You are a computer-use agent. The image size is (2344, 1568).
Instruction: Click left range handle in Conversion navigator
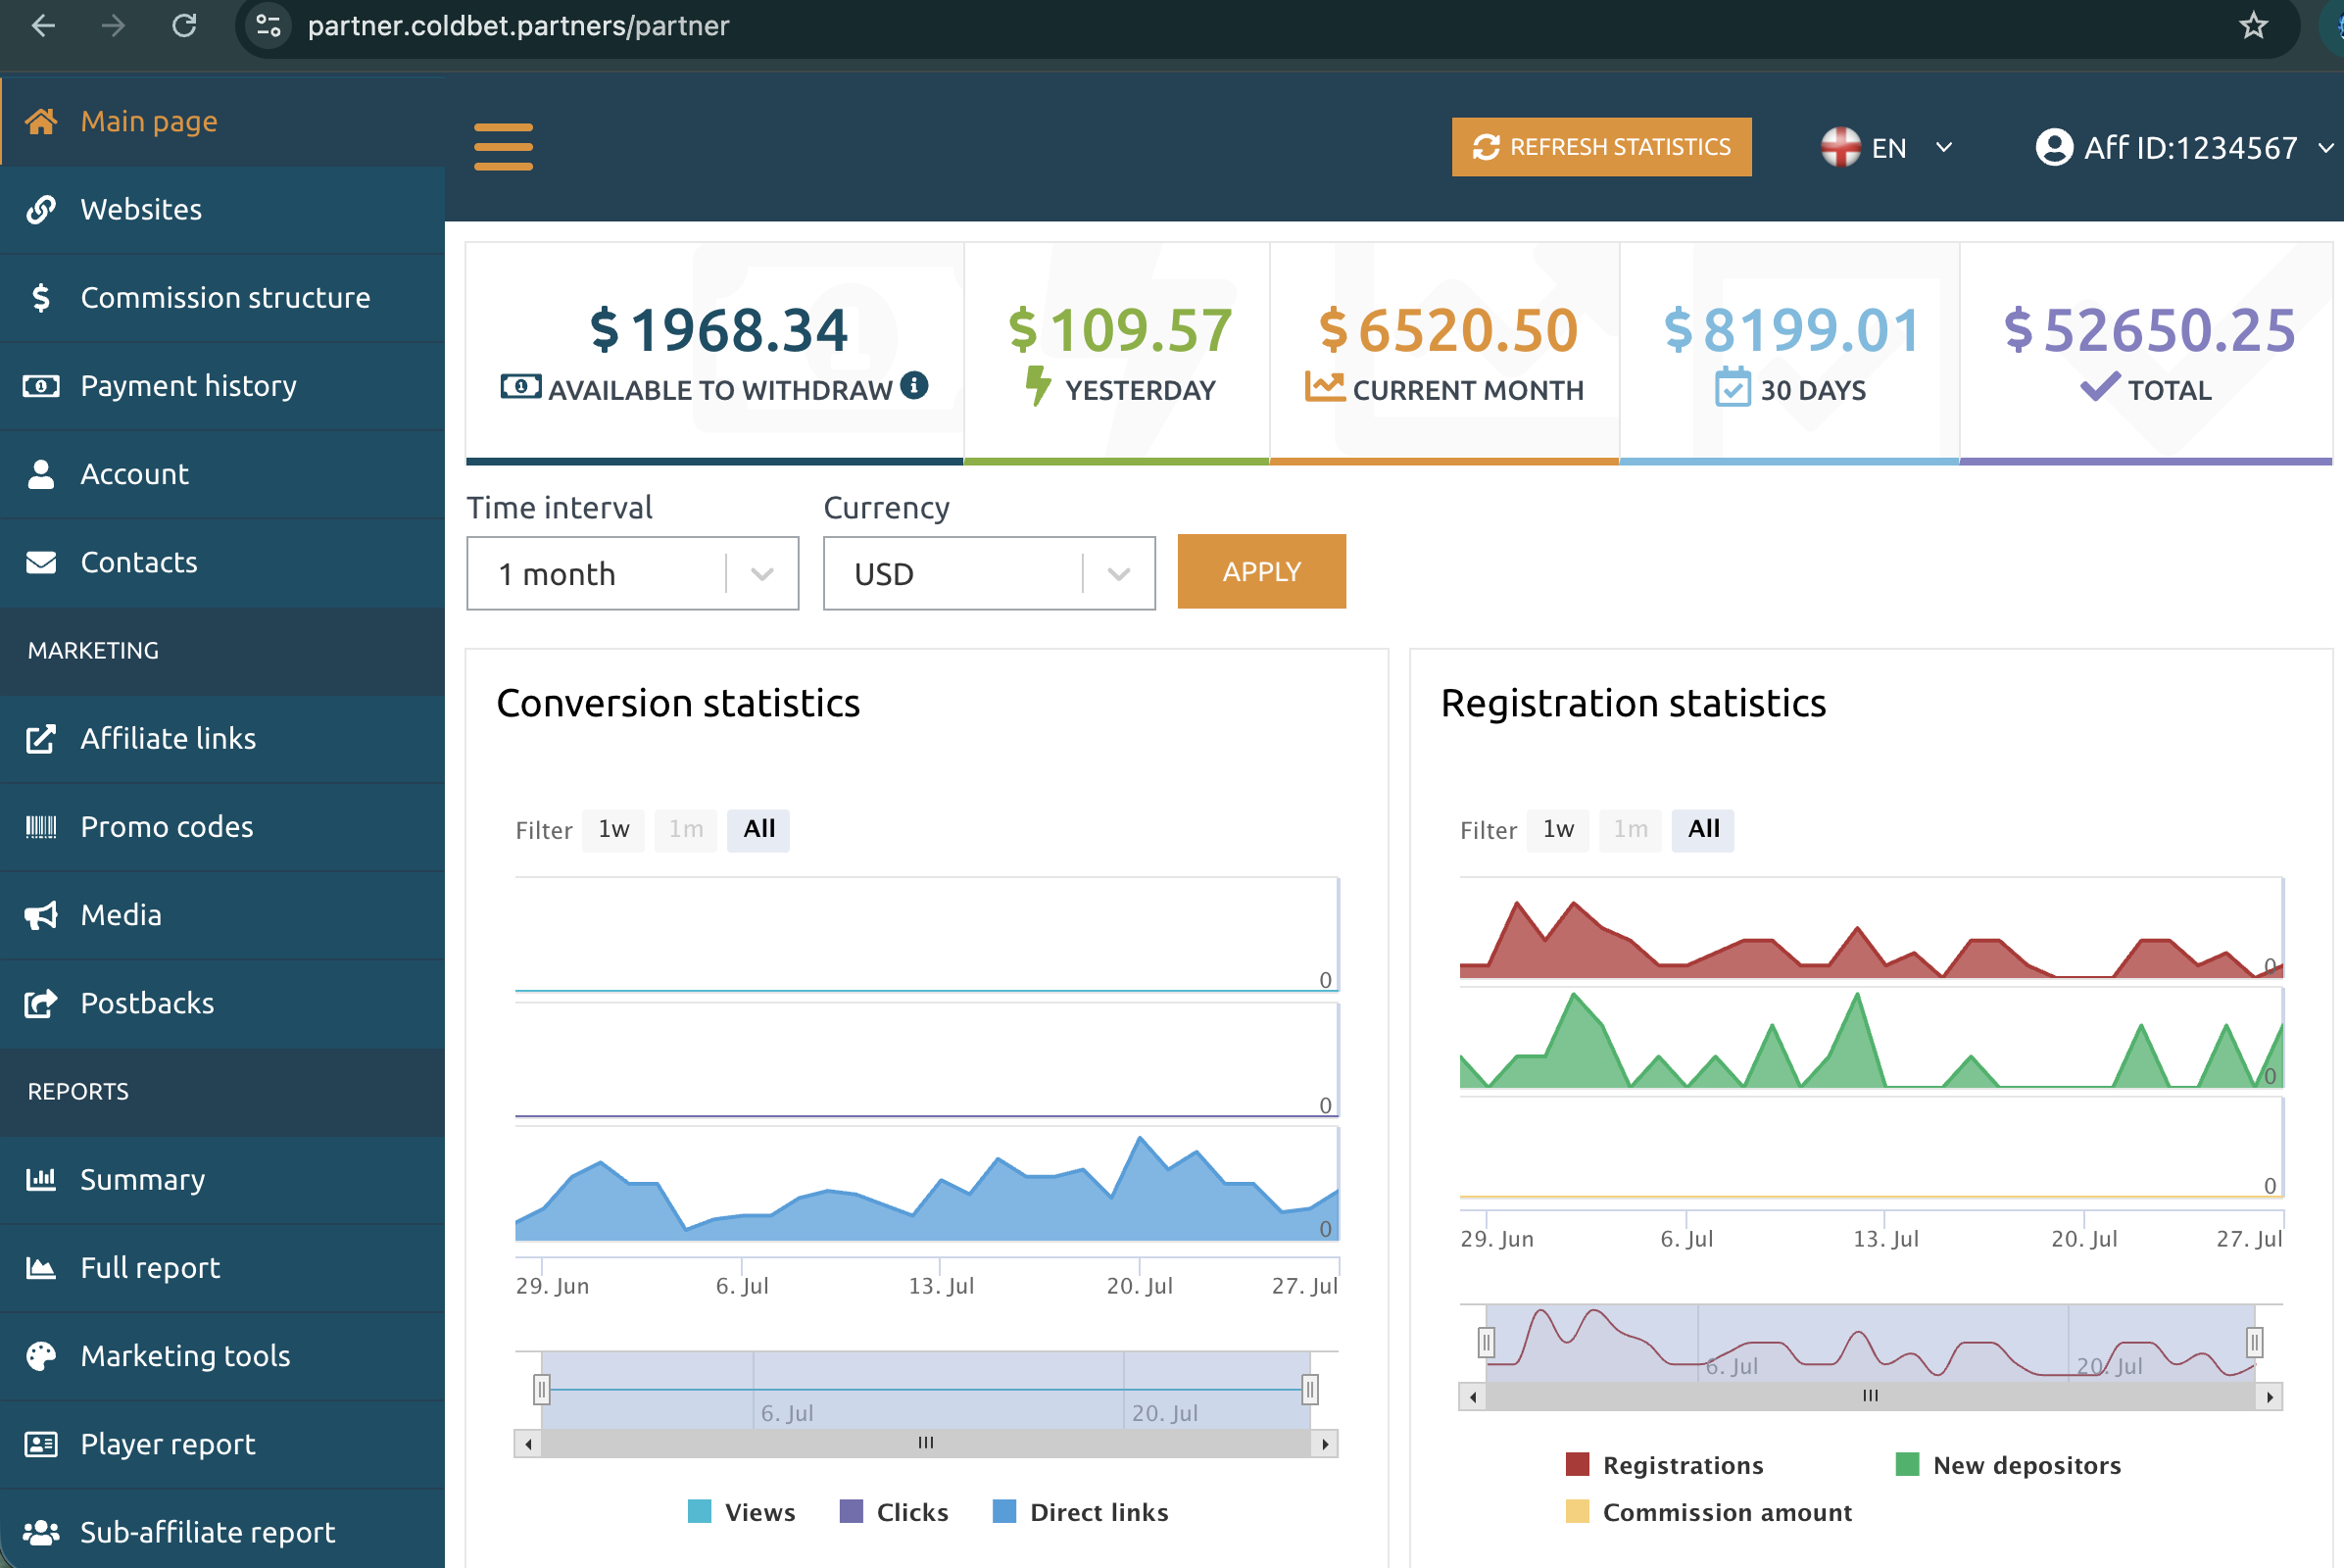click(542, 1389)
